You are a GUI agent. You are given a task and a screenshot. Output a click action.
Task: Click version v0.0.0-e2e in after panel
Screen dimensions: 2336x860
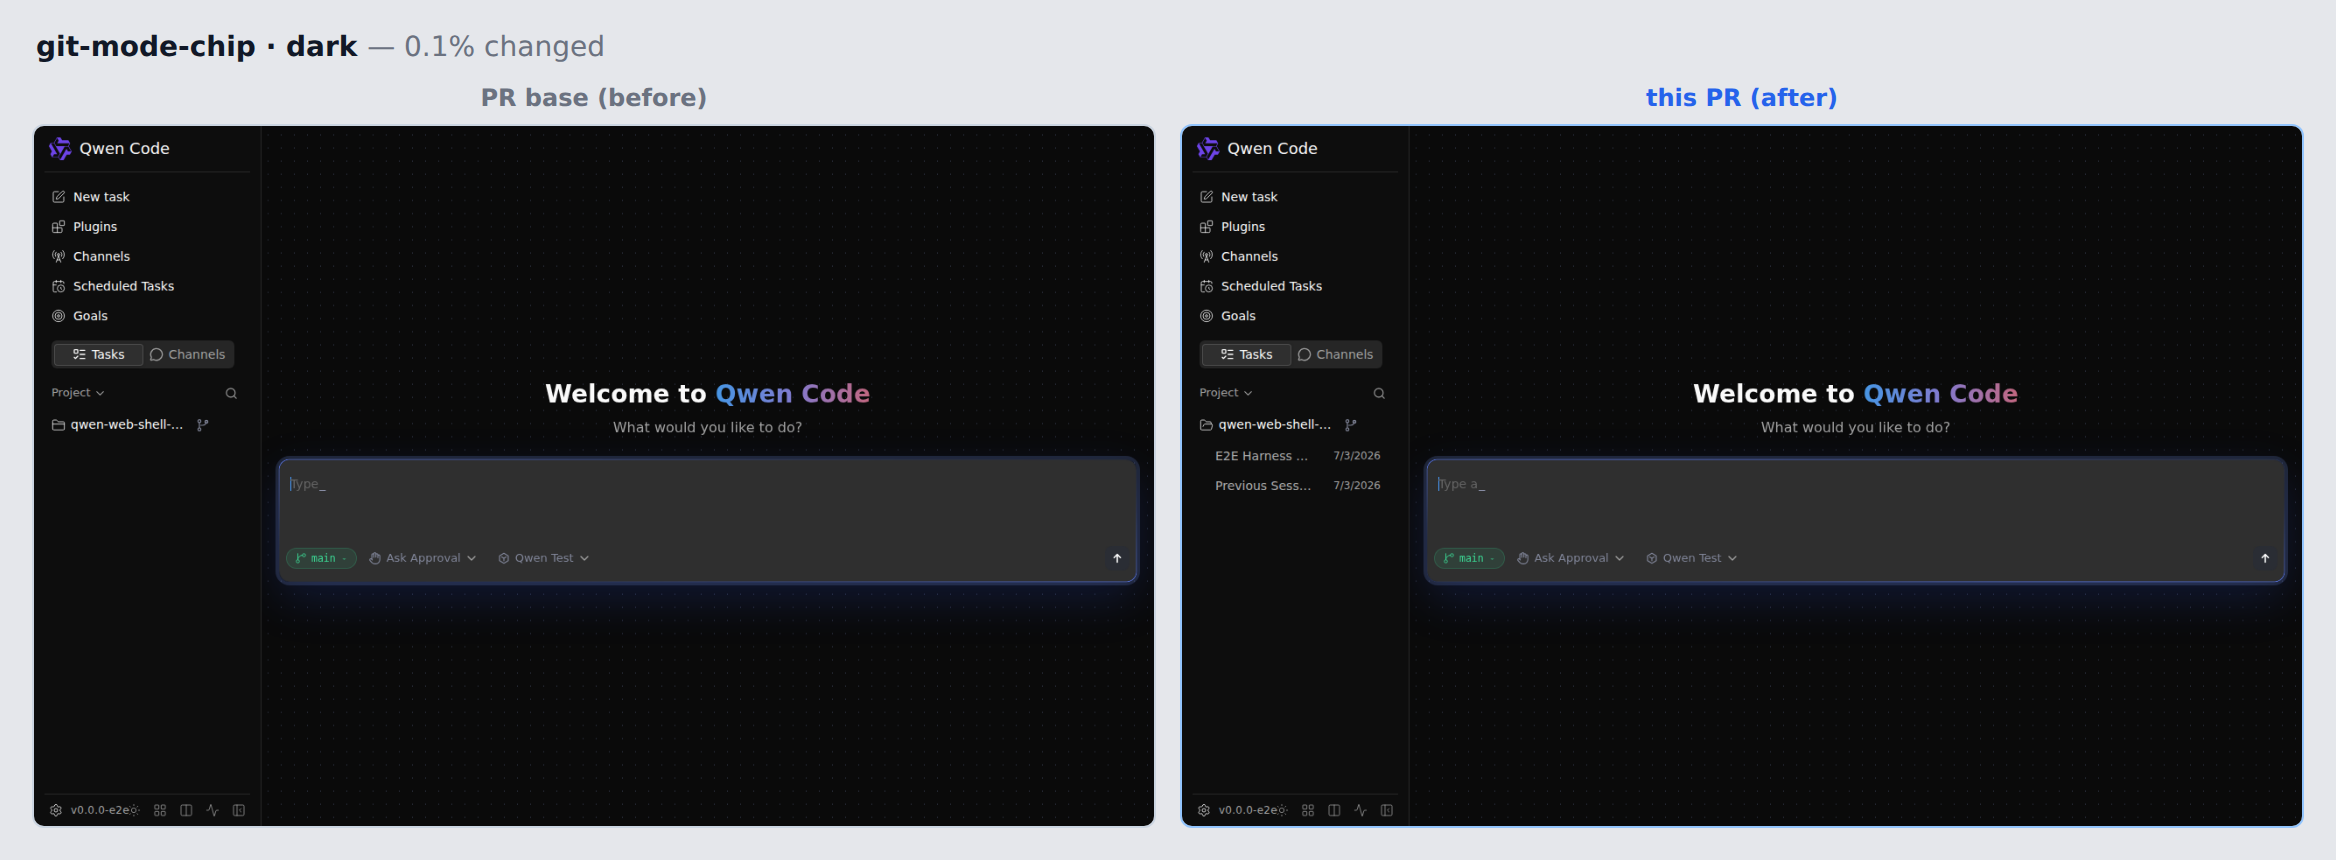(1247, 810)
